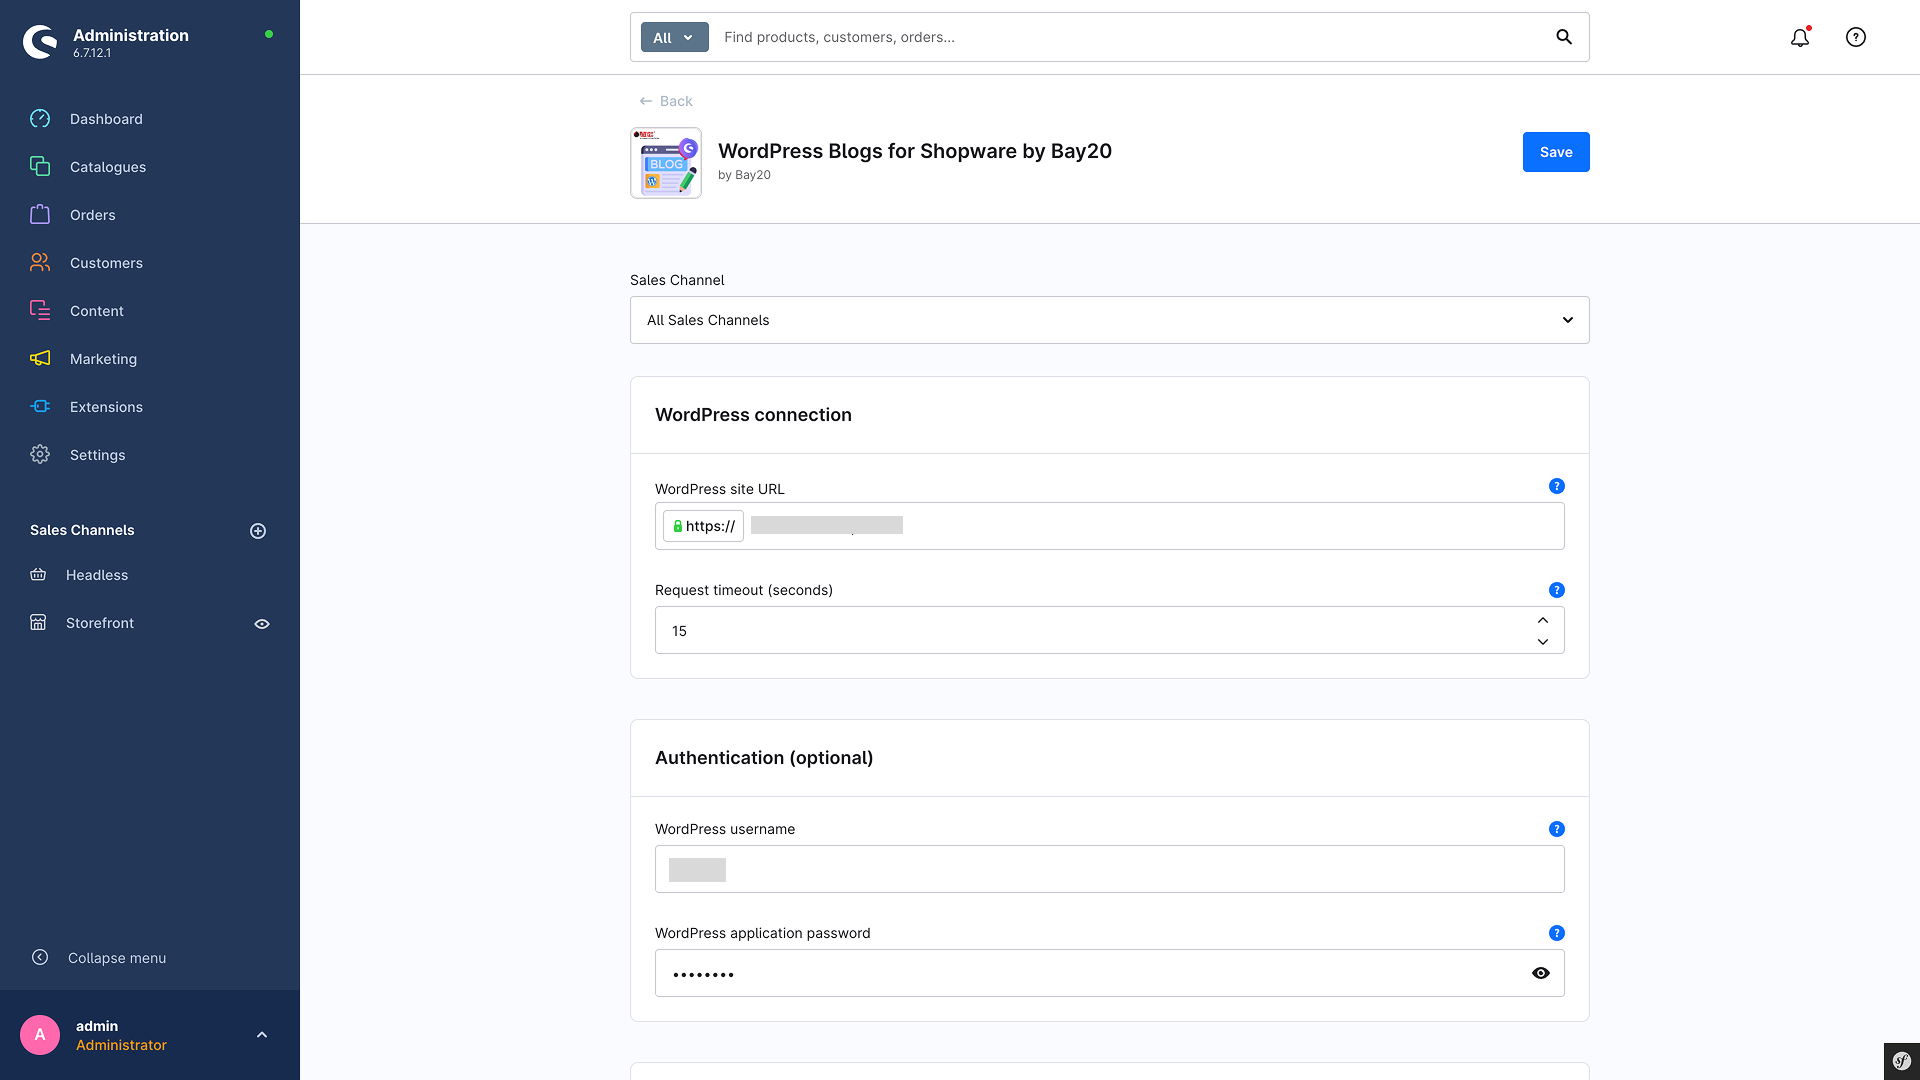Open the Orders menu item
The image size is (1920, 1080).
click(93, 215)
